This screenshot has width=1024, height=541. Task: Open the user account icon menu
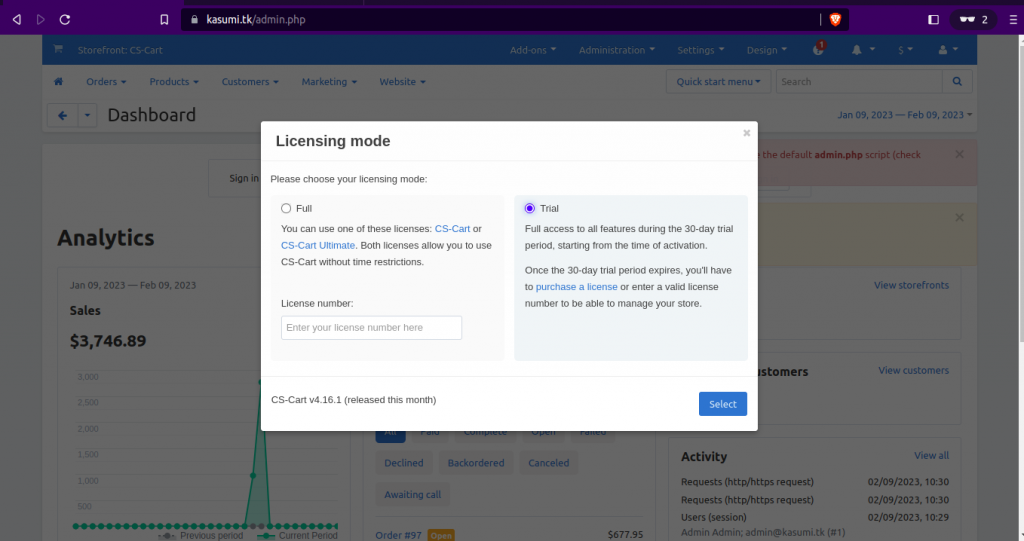click(x=948, y=50)
